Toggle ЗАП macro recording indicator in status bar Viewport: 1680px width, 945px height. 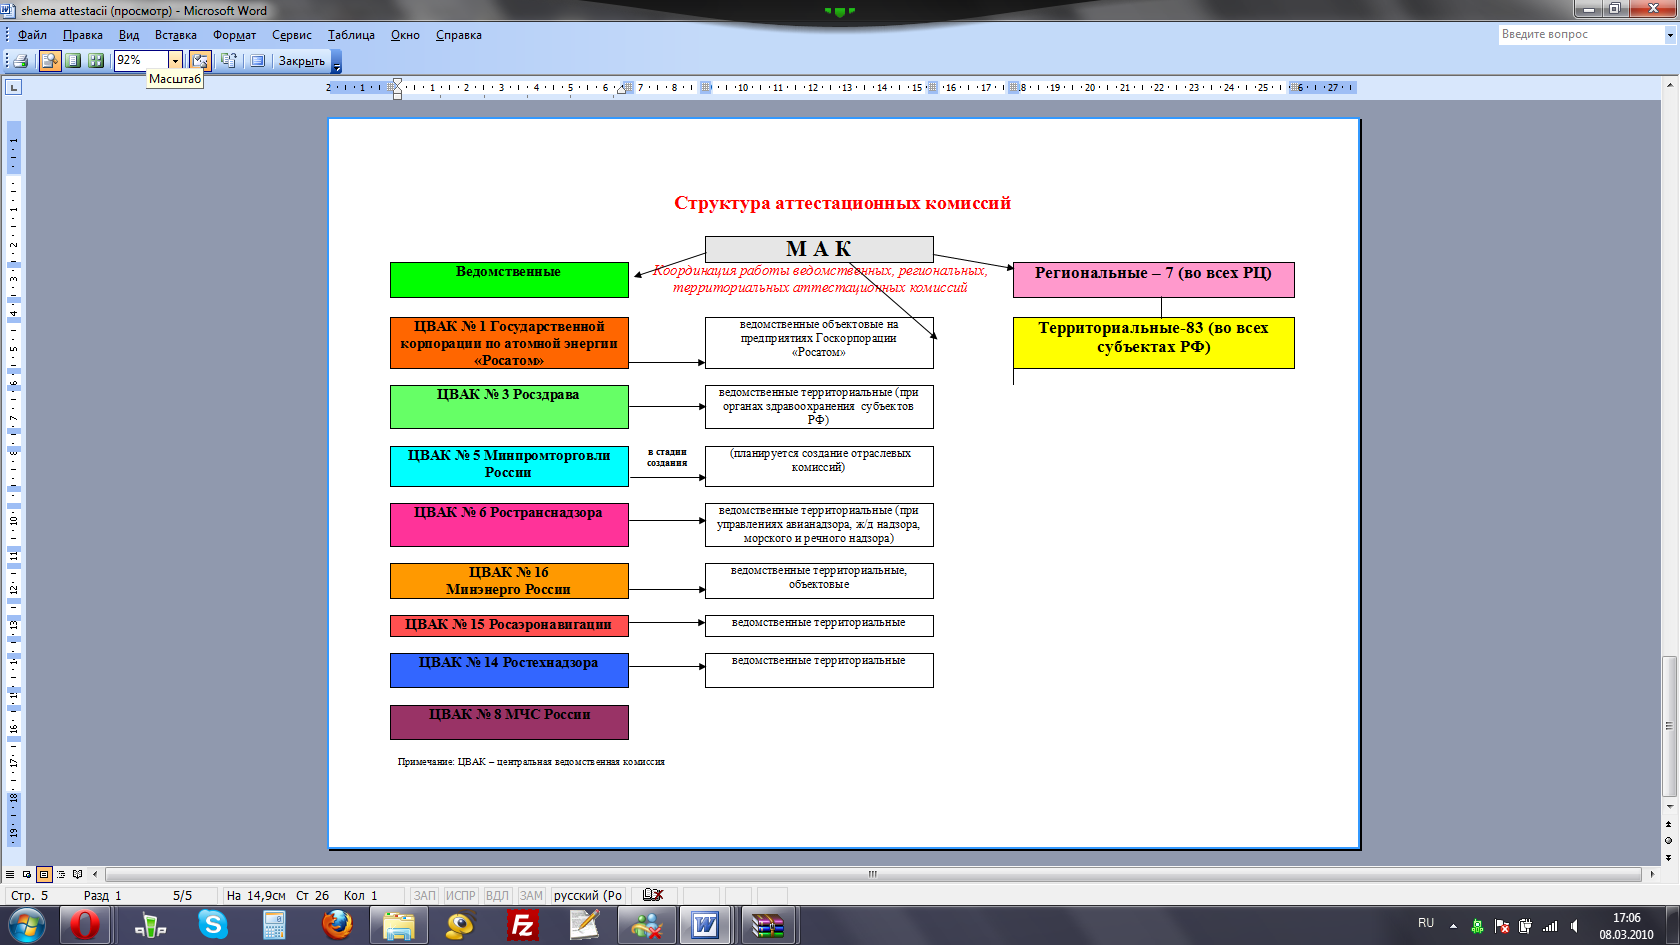pos(425,896)
